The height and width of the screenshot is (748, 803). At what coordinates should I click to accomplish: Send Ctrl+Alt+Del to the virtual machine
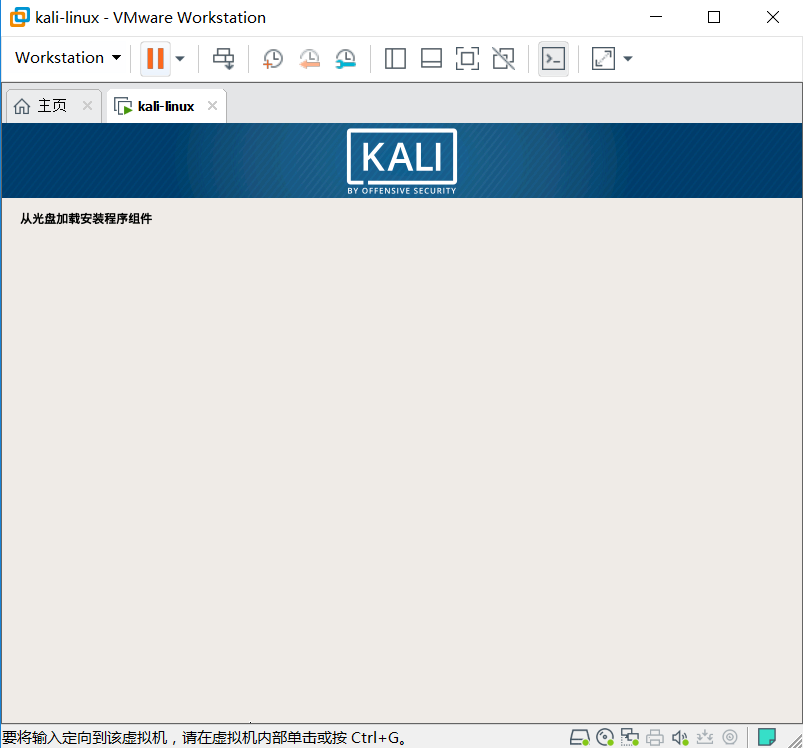point(224,58)
